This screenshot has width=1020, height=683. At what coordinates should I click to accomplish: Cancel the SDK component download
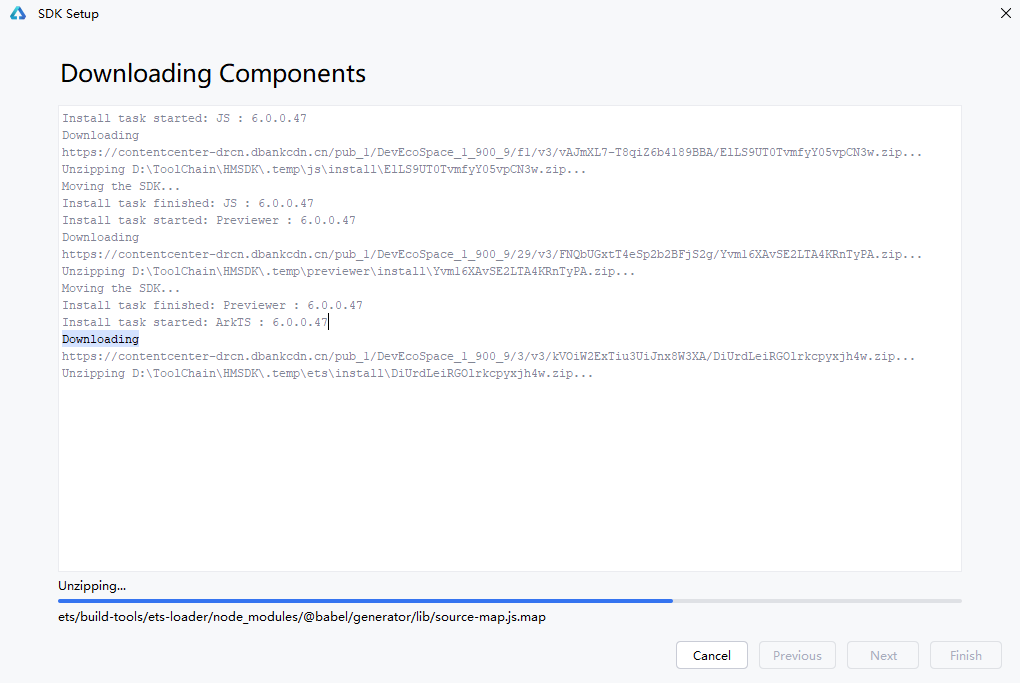pos(712,656)
